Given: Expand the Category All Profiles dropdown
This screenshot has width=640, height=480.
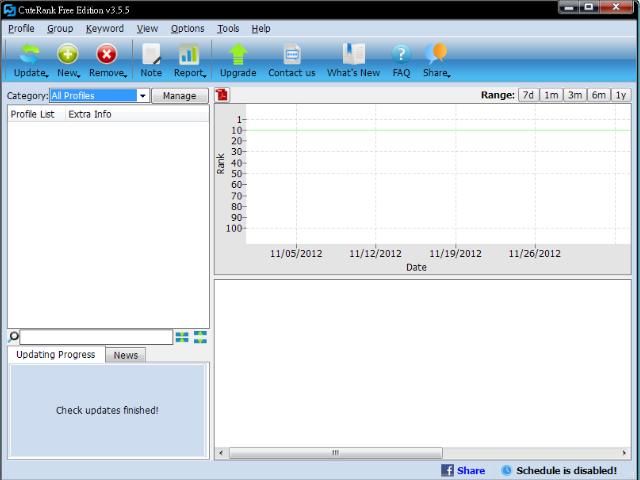Looking at the screenshot, I should (x=143, y=96).
